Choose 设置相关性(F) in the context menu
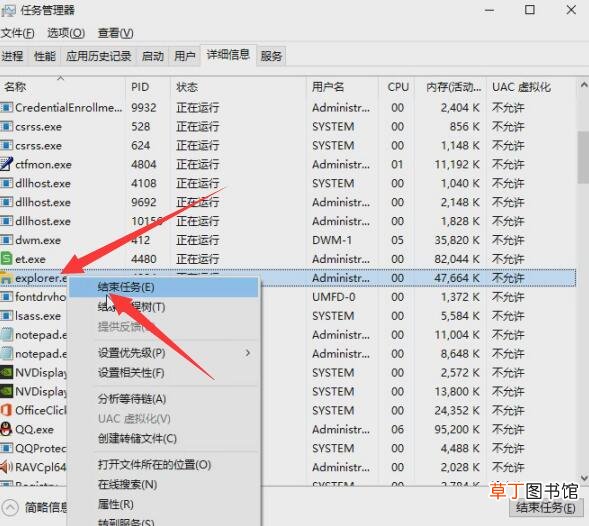 pyautogui.click(x=164, y=373)
